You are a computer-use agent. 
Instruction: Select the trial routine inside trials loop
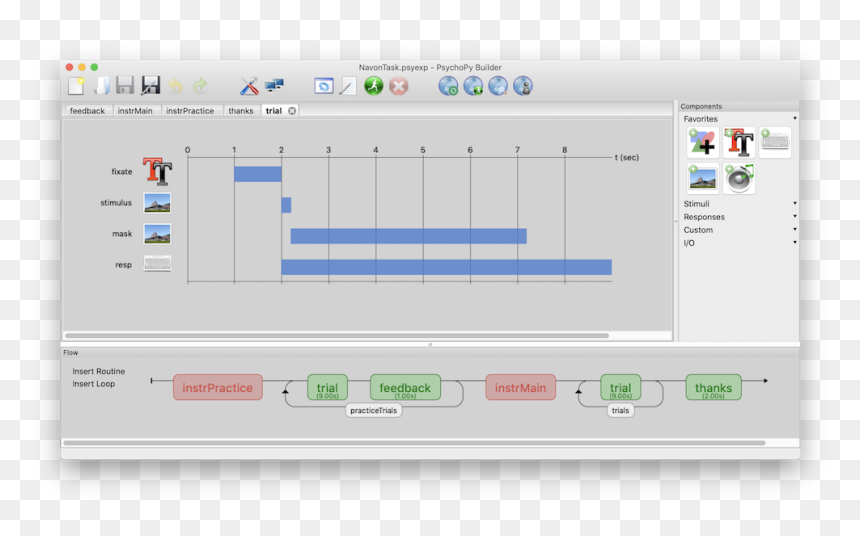coord(620,387)
